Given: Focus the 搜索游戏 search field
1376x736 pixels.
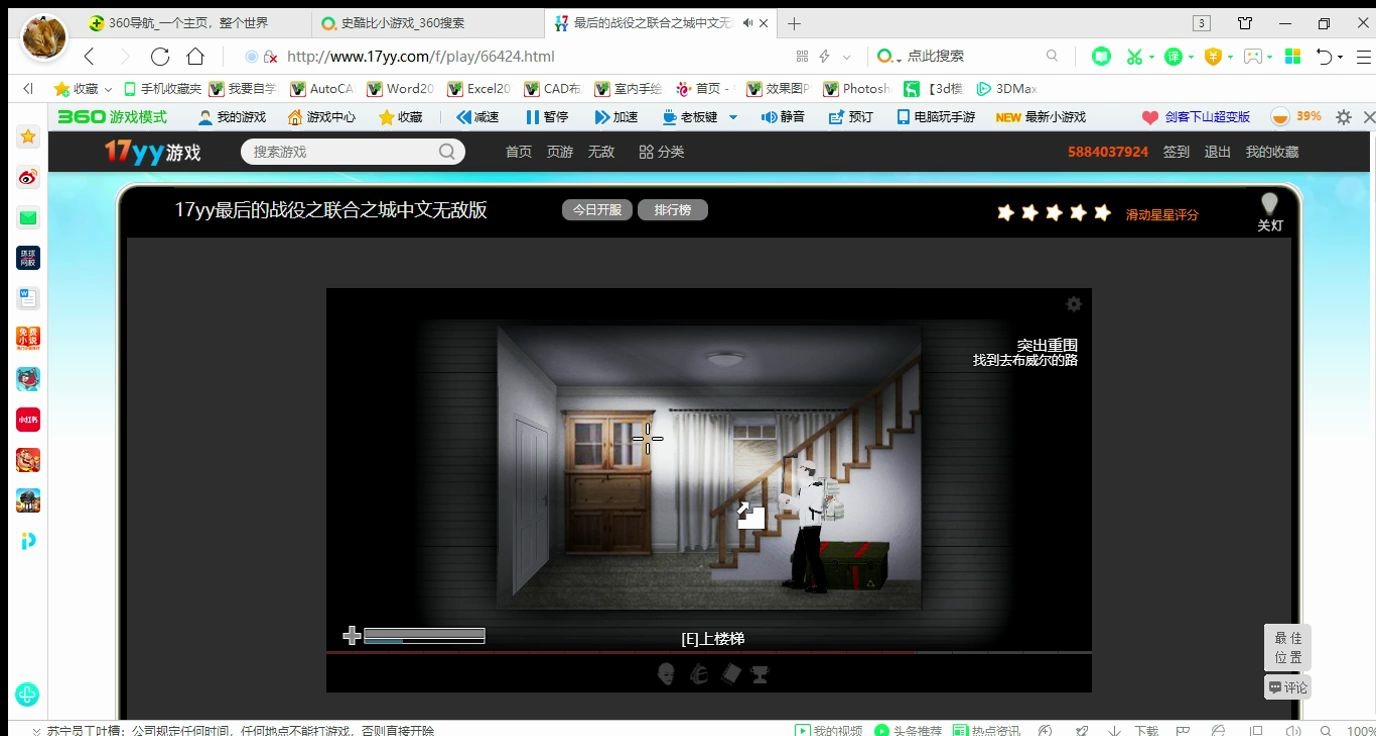Looking at the screenshot, I should [x=343, y=152].
